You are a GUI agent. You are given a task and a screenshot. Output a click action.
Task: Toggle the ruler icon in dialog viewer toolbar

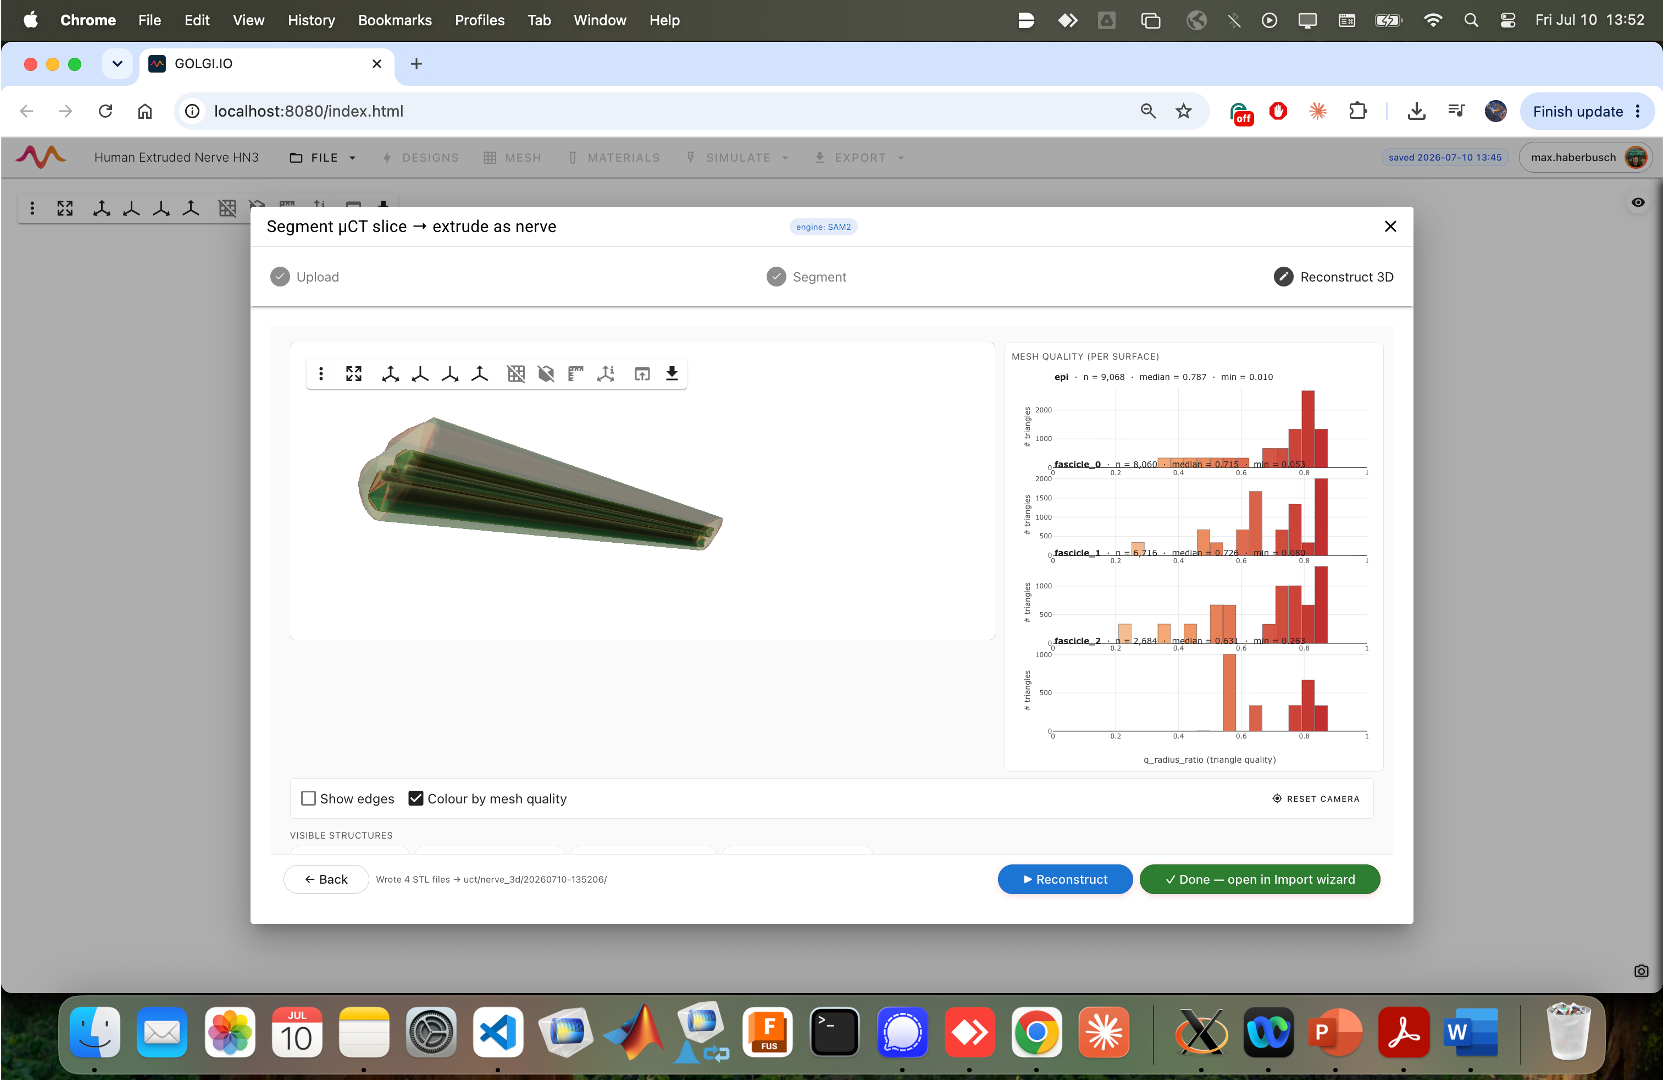pyautogui.click(x=576, y=374)
